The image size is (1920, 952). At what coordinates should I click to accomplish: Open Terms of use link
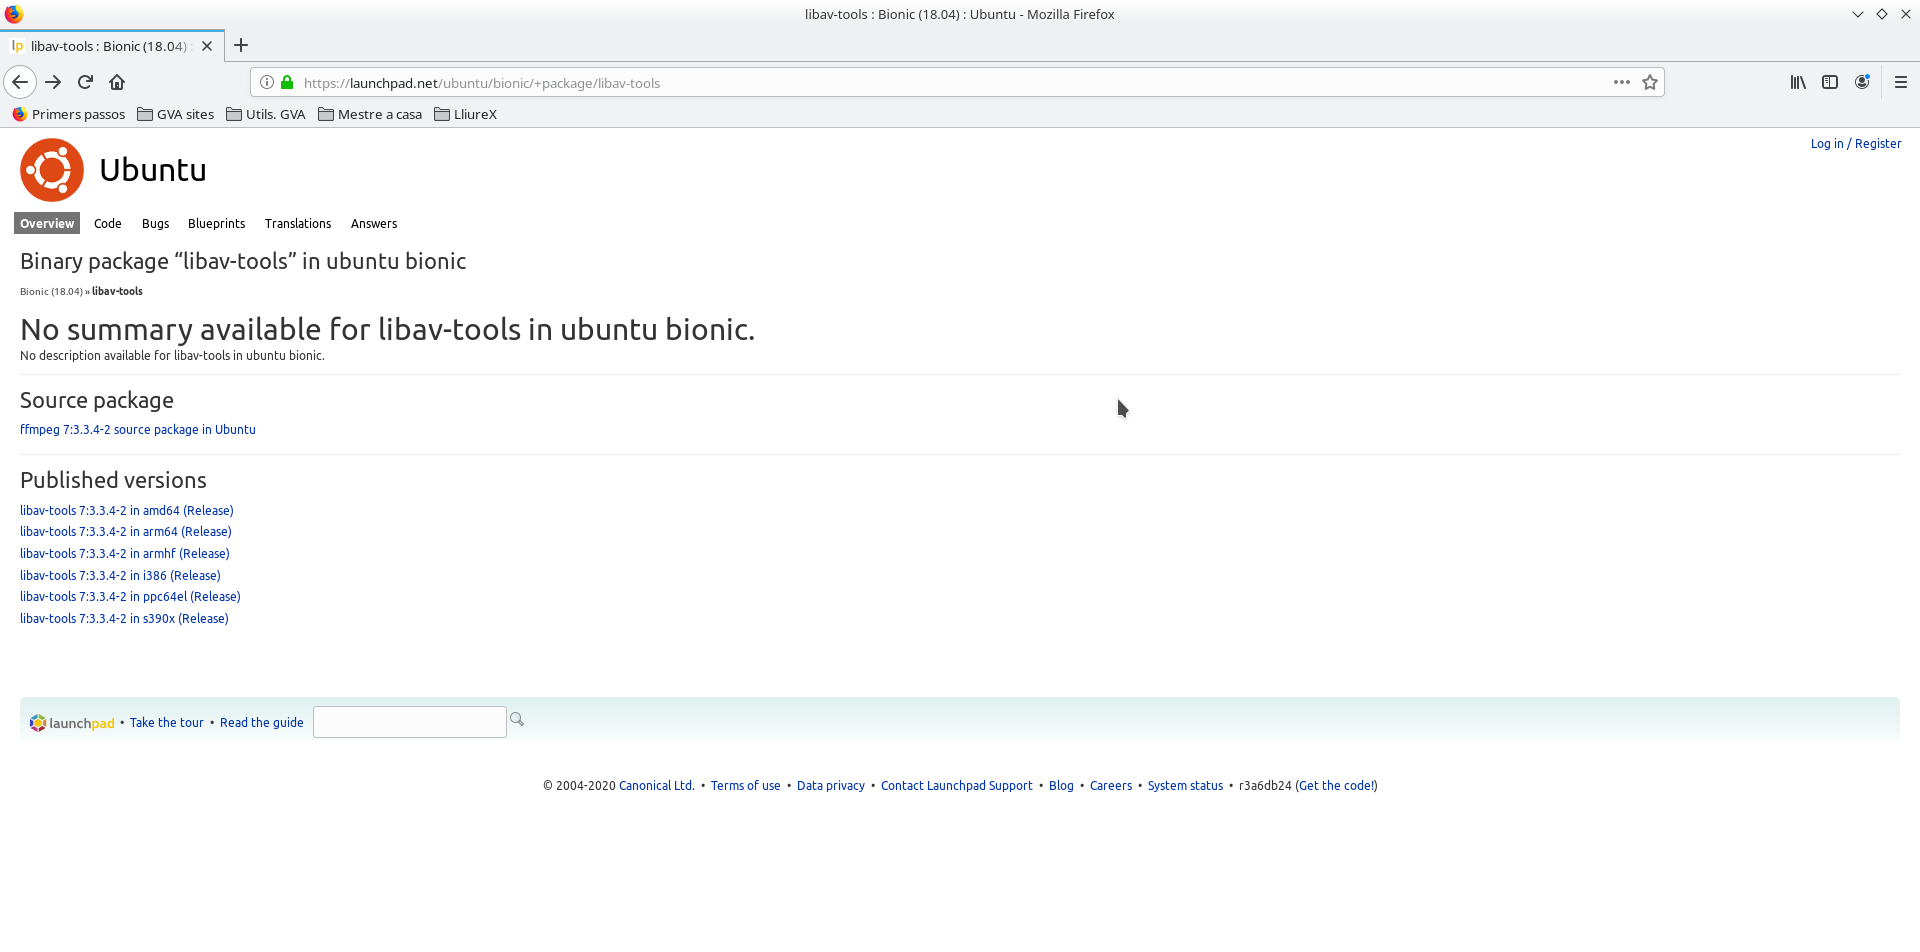(746, 785)
